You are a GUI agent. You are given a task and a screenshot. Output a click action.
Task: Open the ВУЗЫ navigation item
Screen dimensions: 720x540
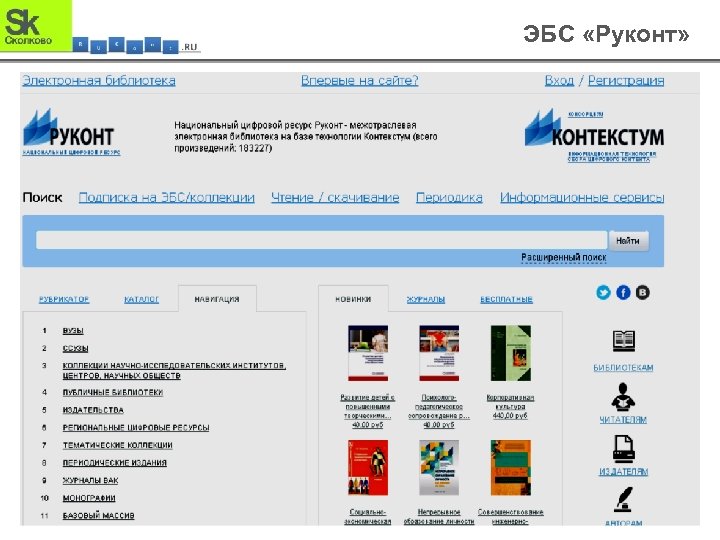tap(73, 331)
